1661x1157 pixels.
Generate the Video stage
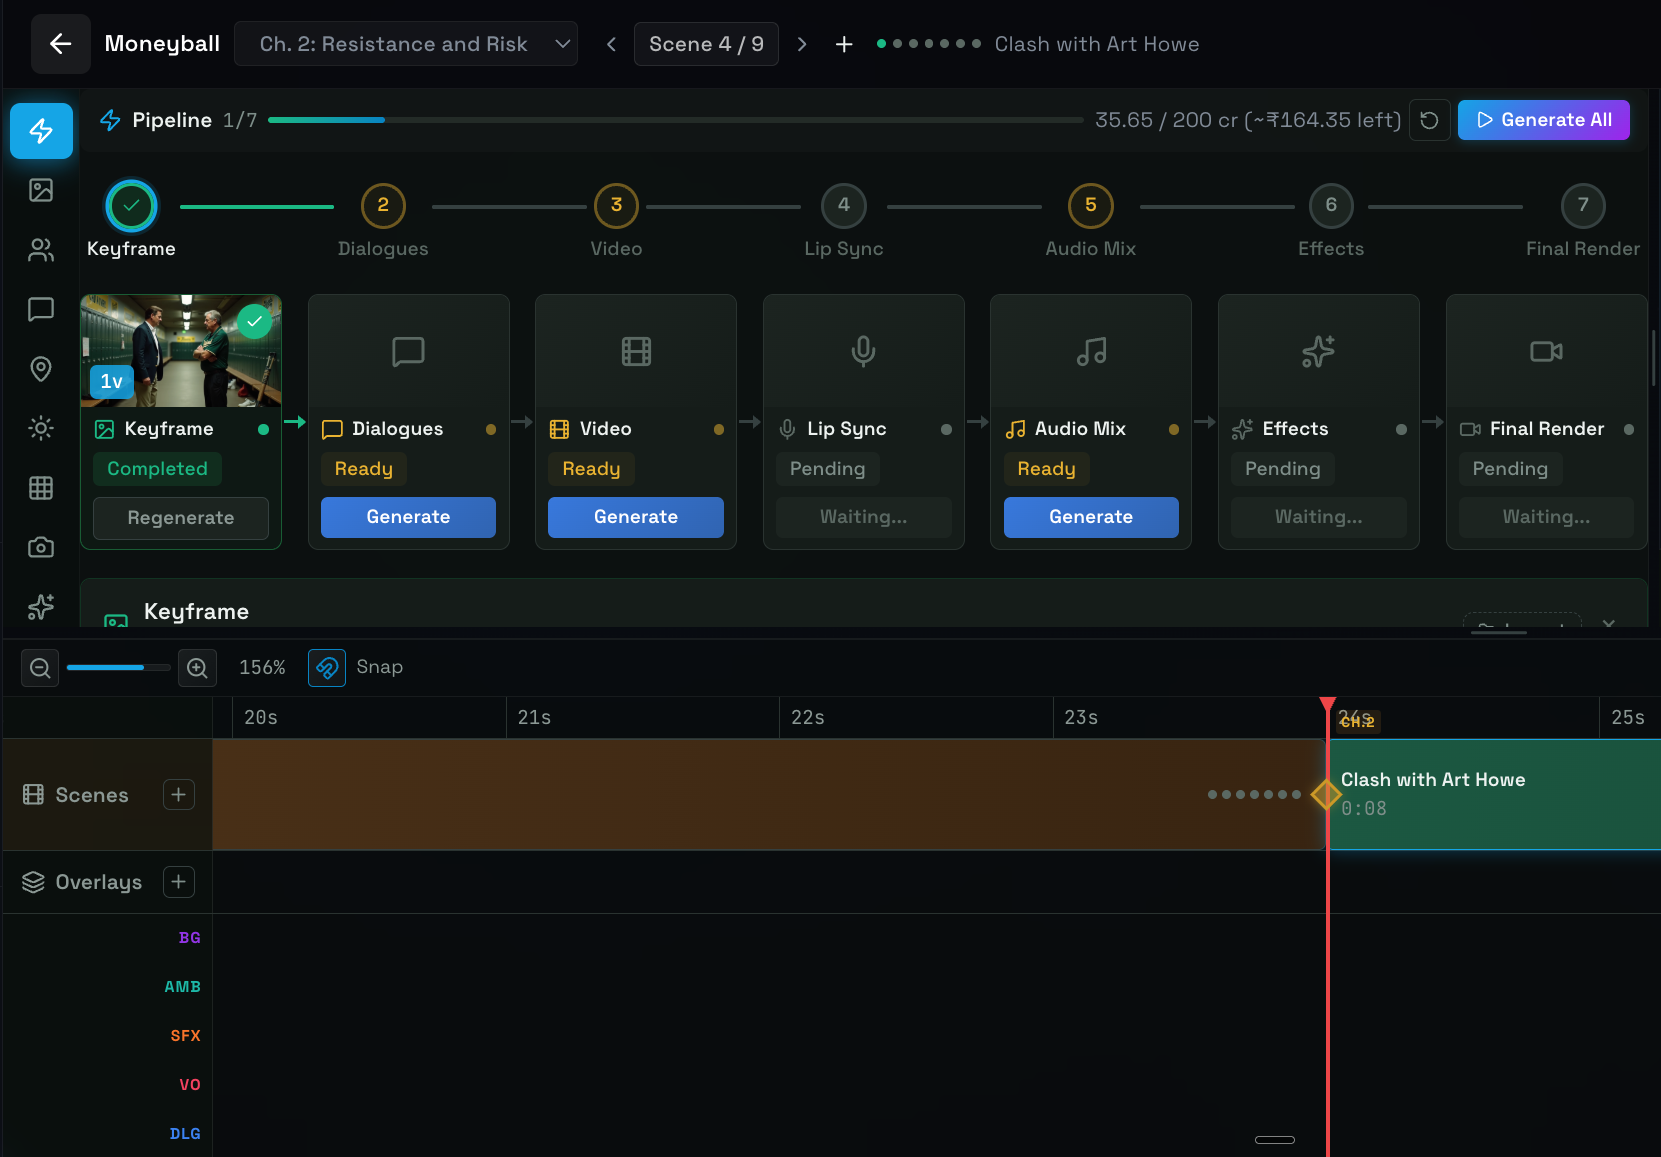pos(636,517)
